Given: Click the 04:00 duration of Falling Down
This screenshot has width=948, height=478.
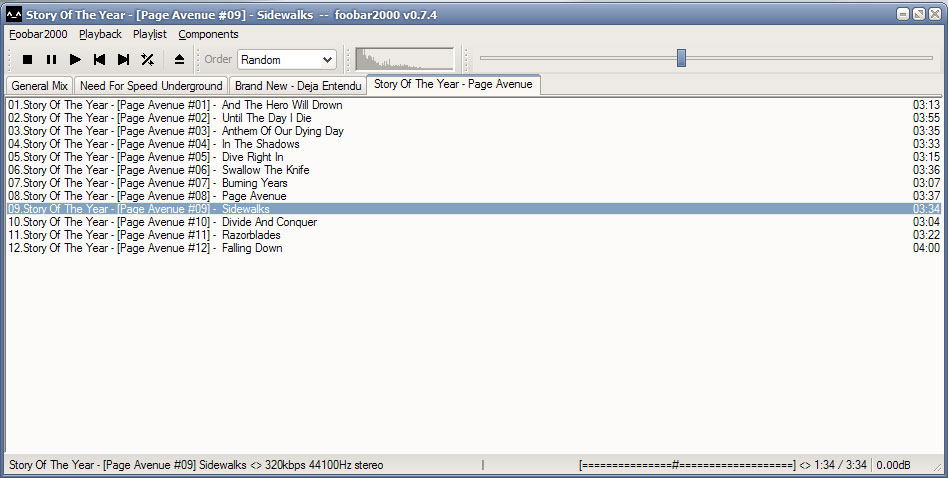Looking at the screenshot, I should [x=926, y=248].
